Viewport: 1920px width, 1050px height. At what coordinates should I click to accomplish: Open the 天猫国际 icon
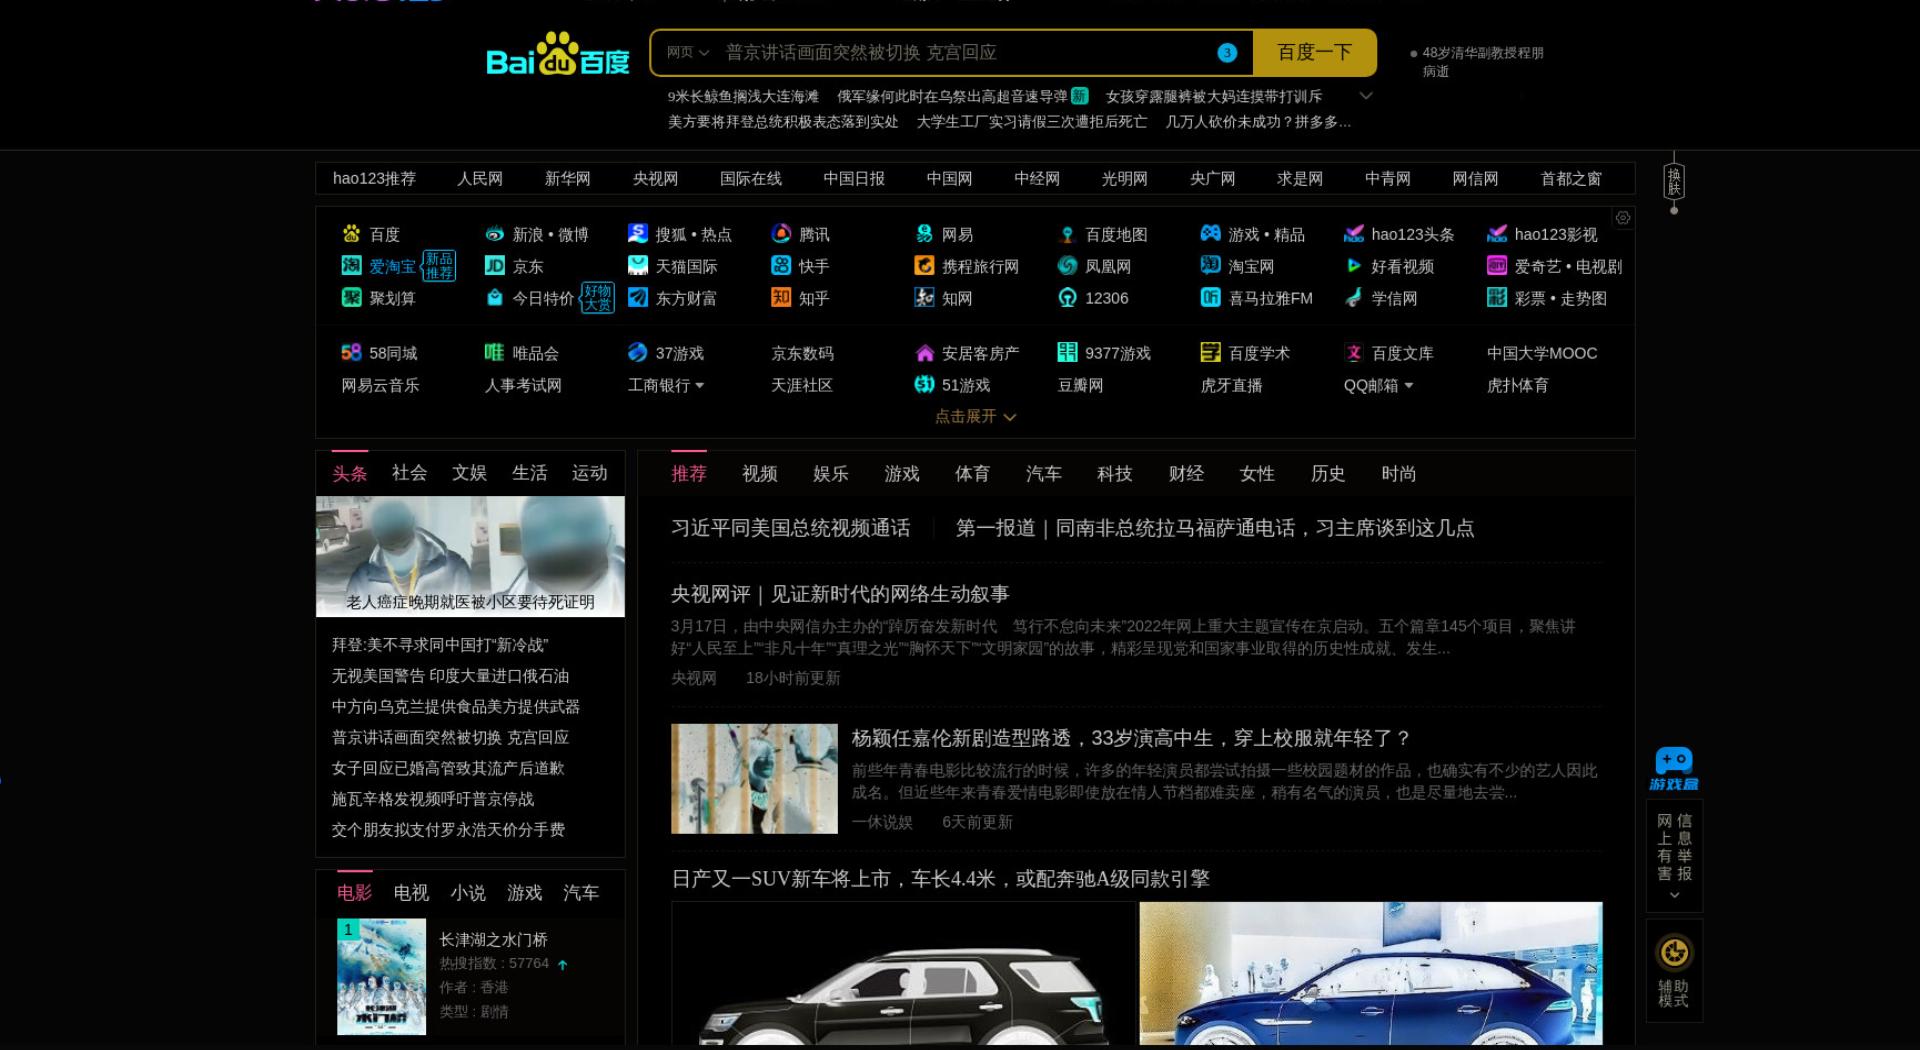(637, 266)
